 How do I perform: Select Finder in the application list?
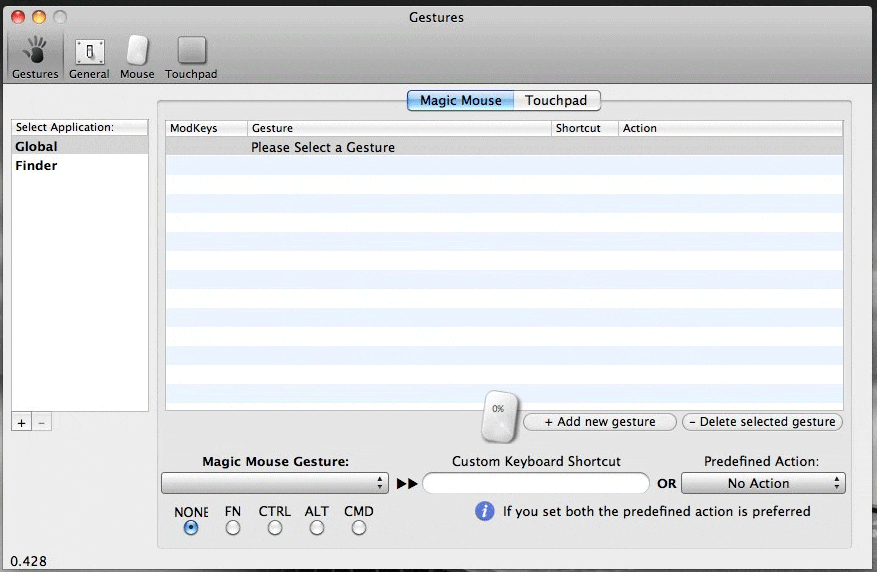pyautogui.click(x=37, y=166)
